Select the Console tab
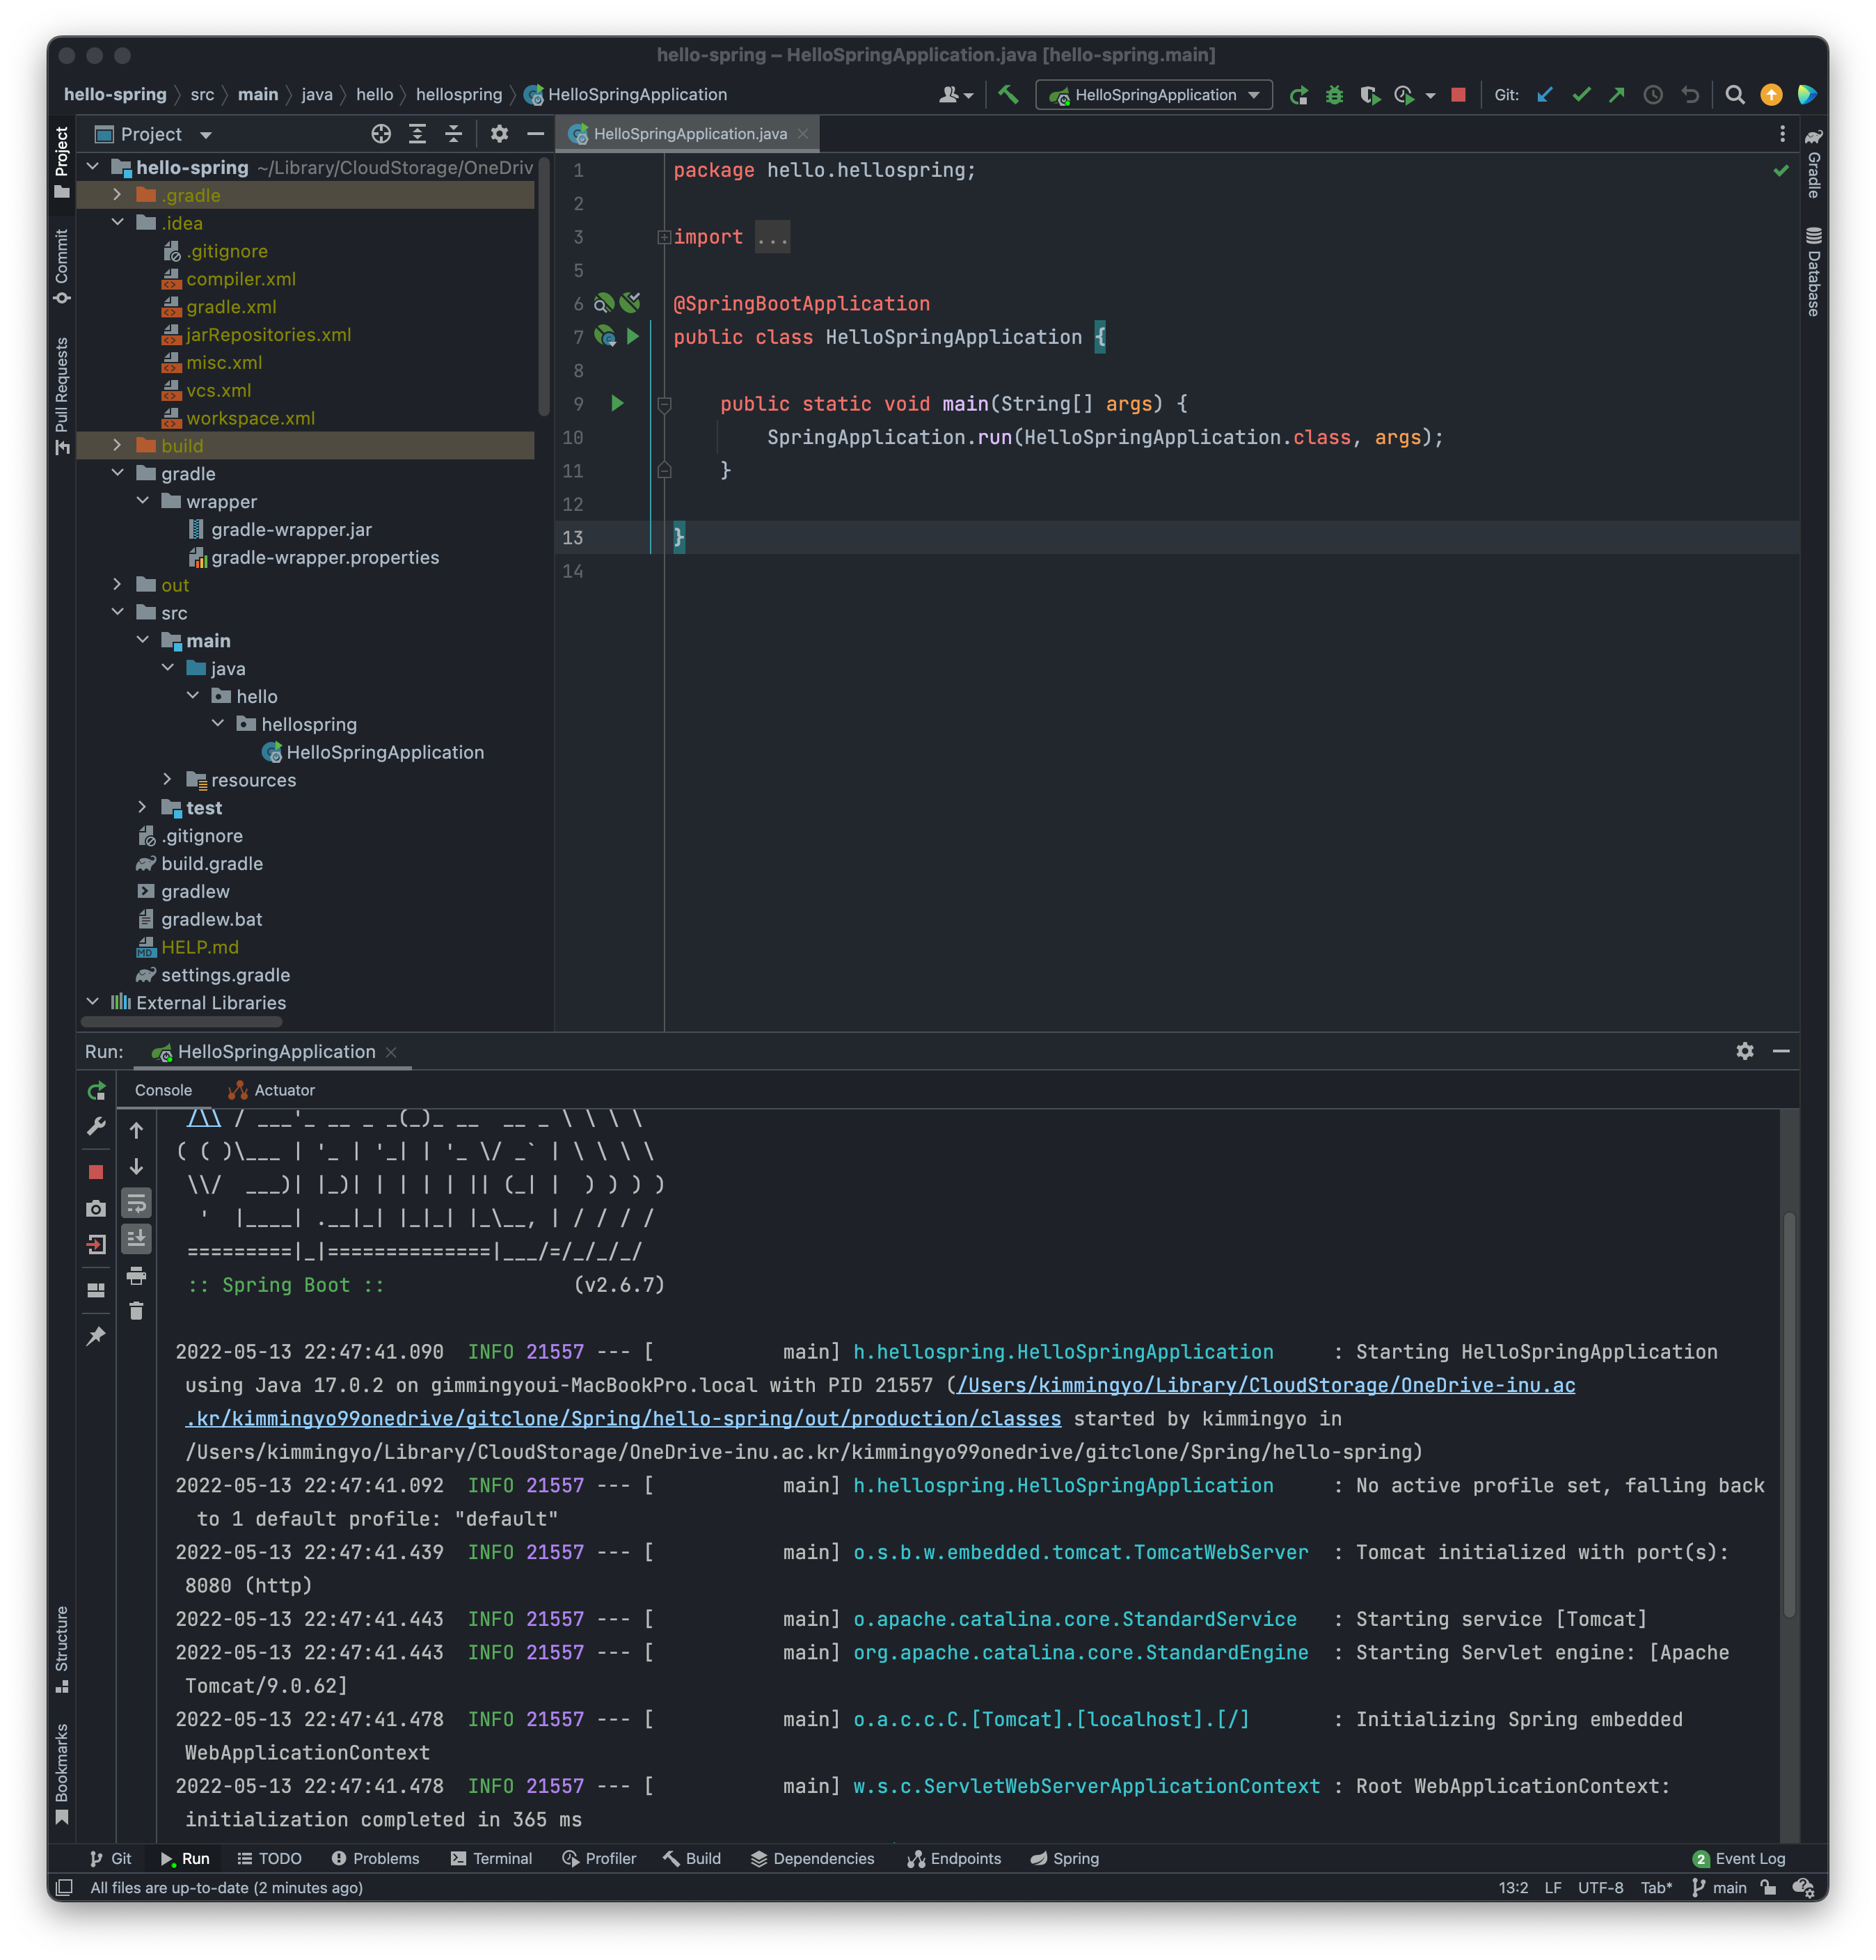Viewport: 1876px width, 1960px height. pyautogui.click(x=163, y=1090)
